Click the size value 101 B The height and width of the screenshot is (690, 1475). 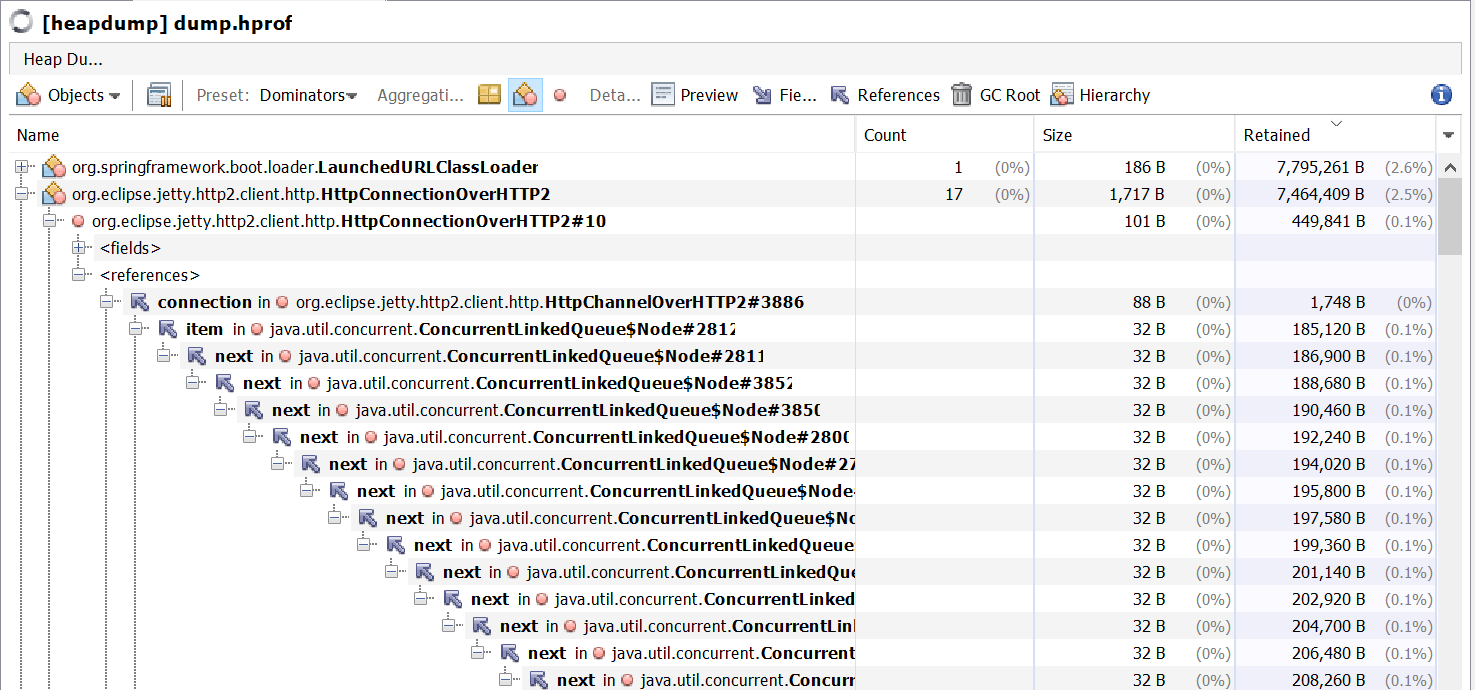(1144, 221)
